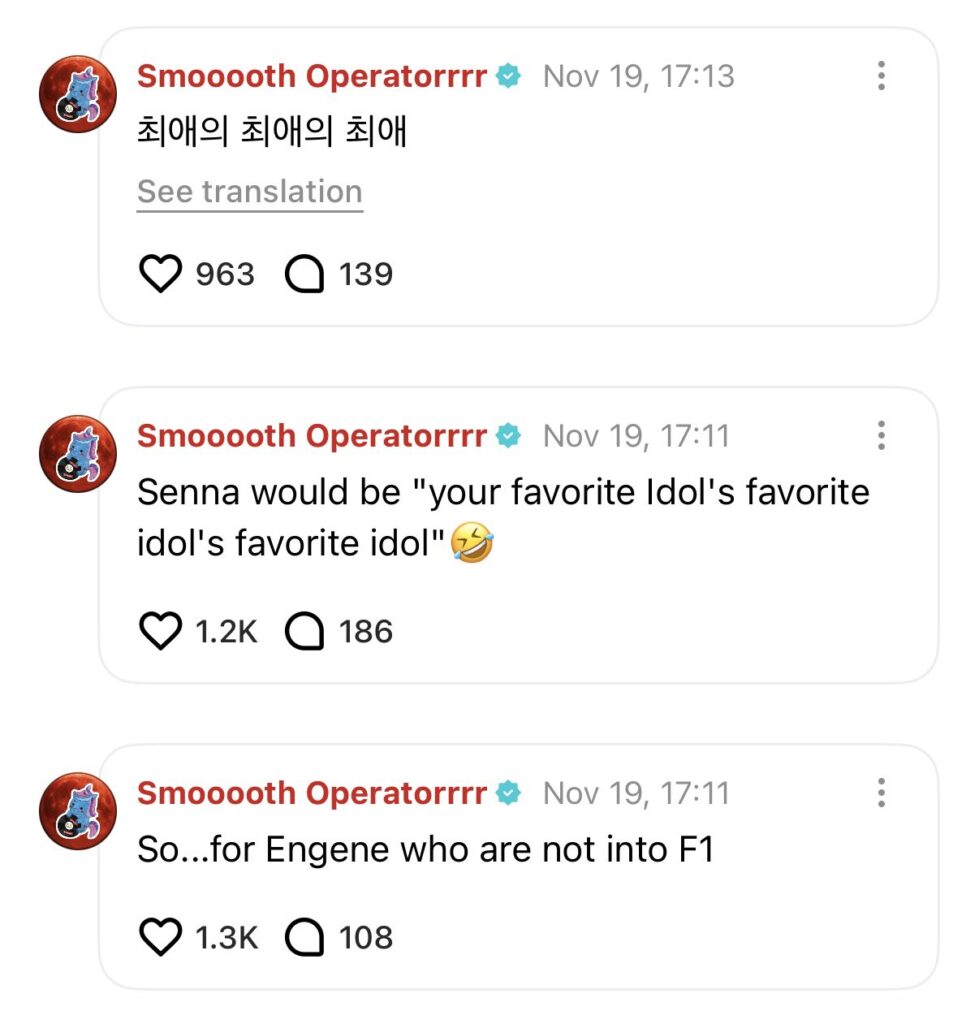Screen dimensions: 979x1024
Task: Like the Engene F1 post
Action: pyautogui.click(x=160, y=938)
